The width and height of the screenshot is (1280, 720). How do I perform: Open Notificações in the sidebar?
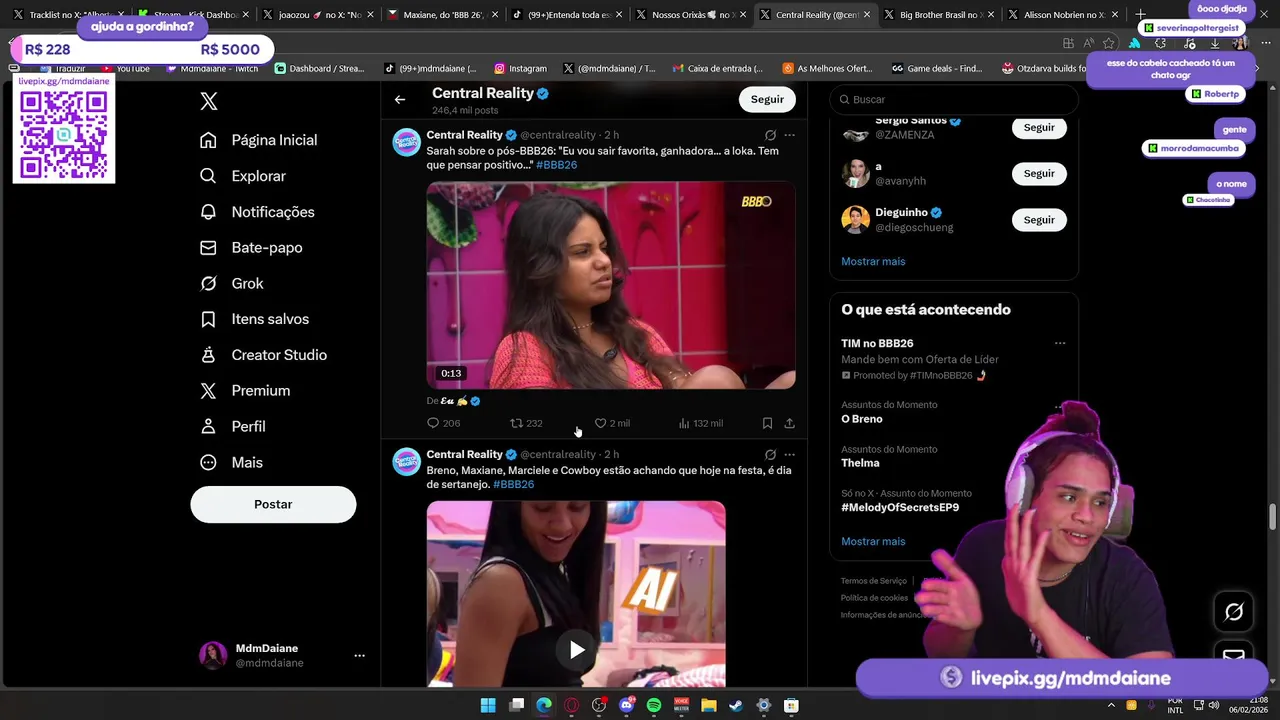click(x=257, y=212)
